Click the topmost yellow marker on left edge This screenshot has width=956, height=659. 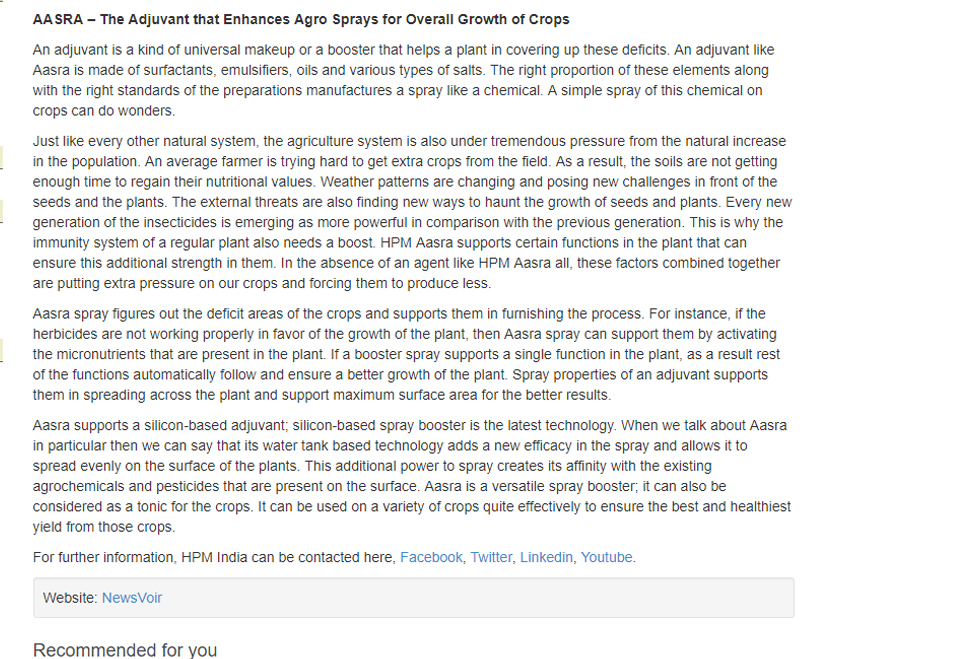(1, 157)
